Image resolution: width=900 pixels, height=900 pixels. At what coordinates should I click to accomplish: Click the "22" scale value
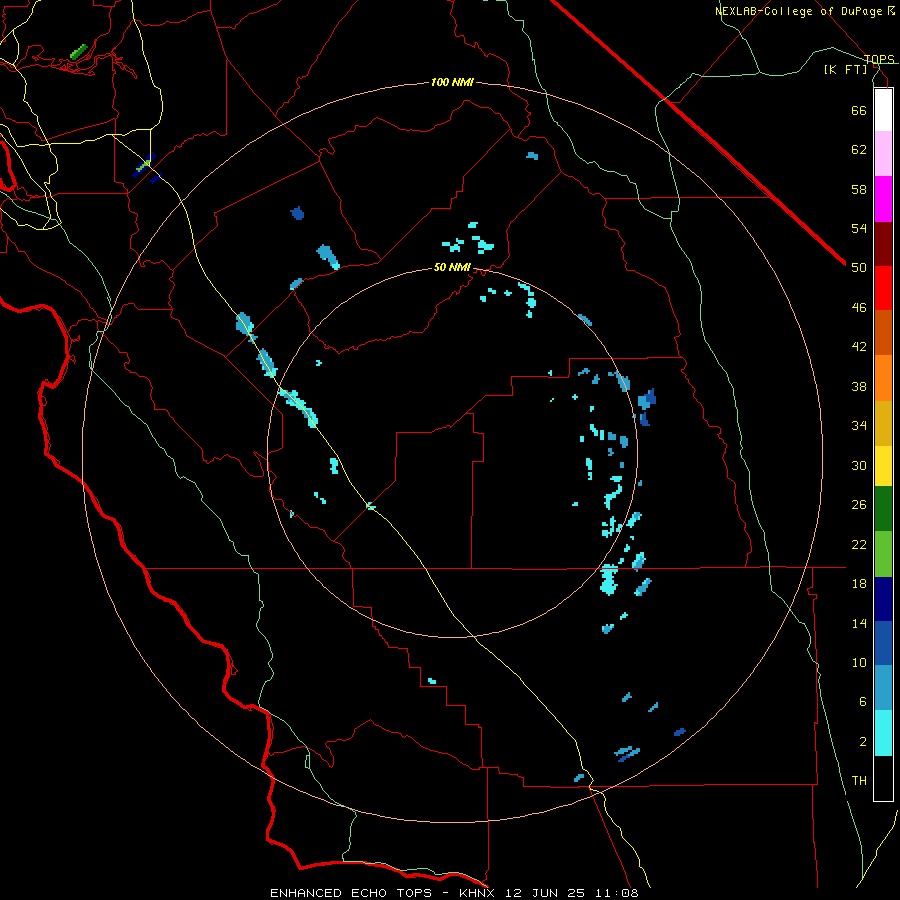[x=859, y=544]
